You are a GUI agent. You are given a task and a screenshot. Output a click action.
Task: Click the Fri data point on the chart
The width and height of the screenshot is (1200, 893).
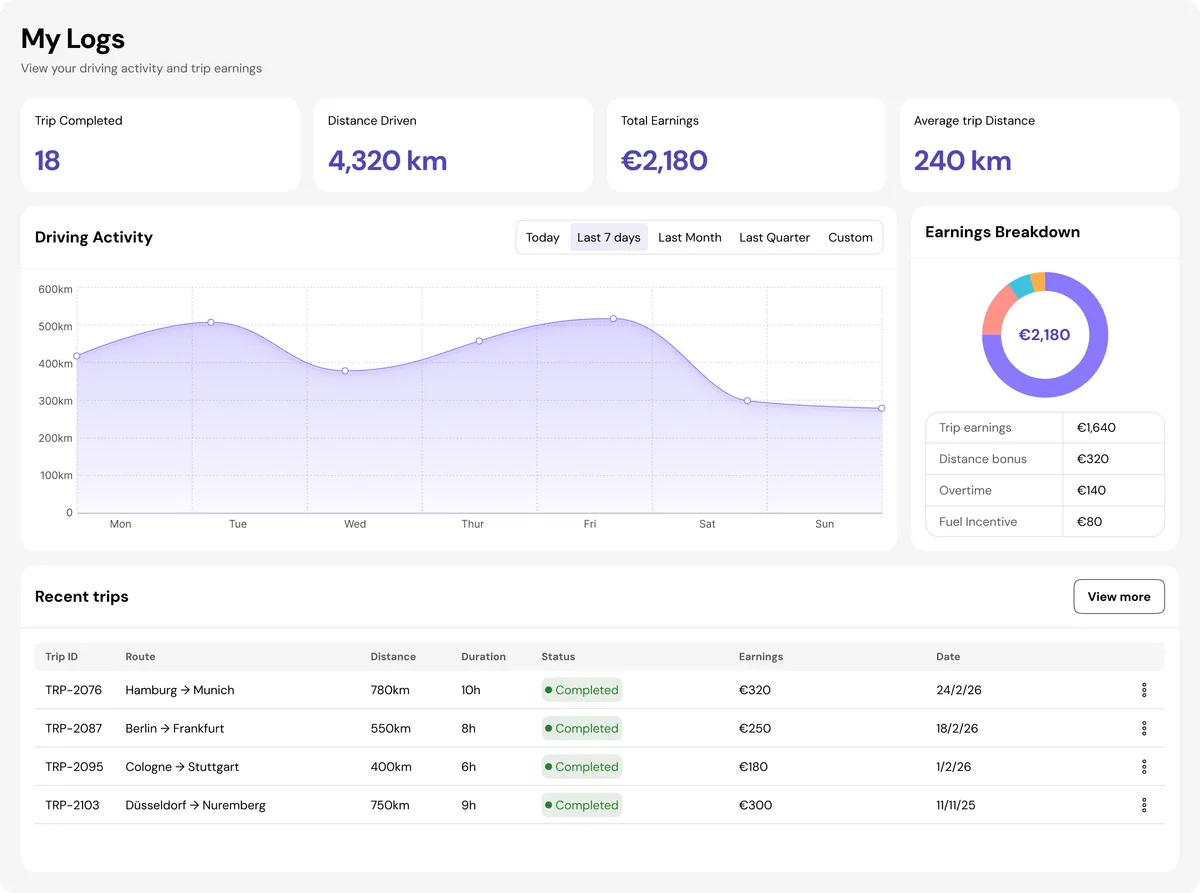(x=613, y=319)
